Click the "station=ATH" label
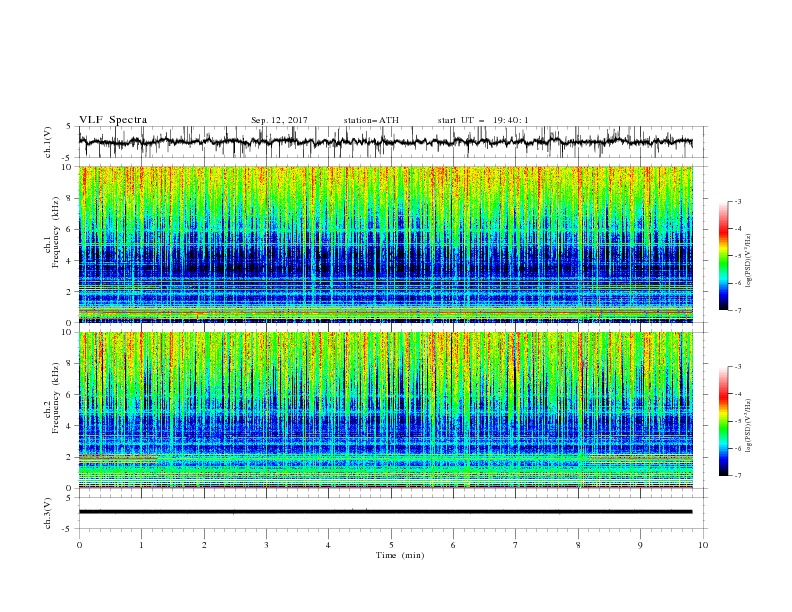The image size is (792, 612). (x=371, y=120)
